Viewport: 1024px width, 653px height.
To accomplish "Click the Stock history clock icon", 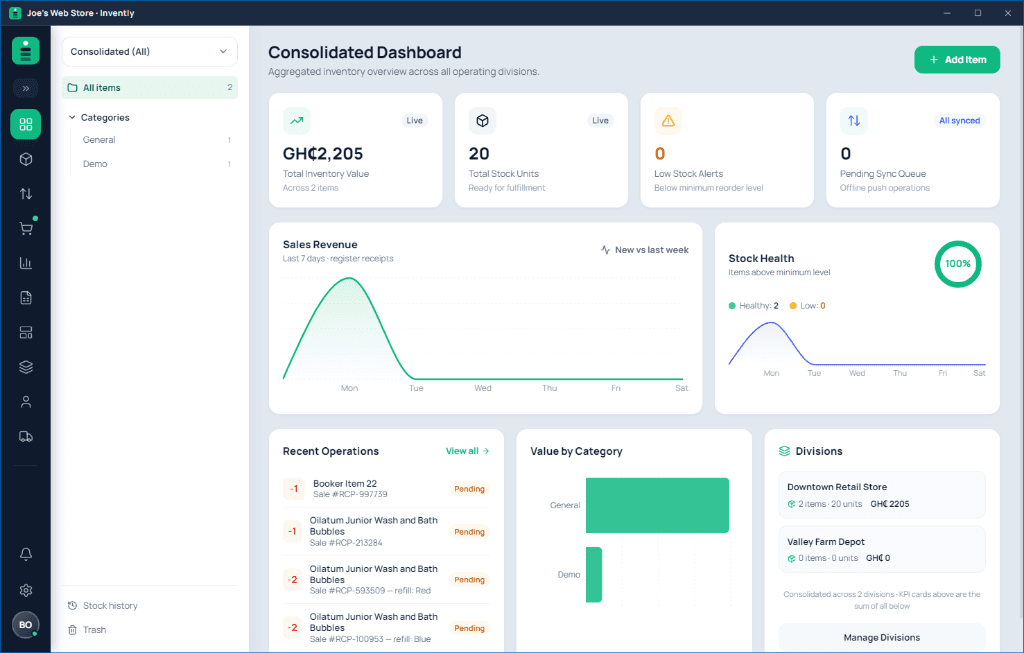I will pos(72,606).
